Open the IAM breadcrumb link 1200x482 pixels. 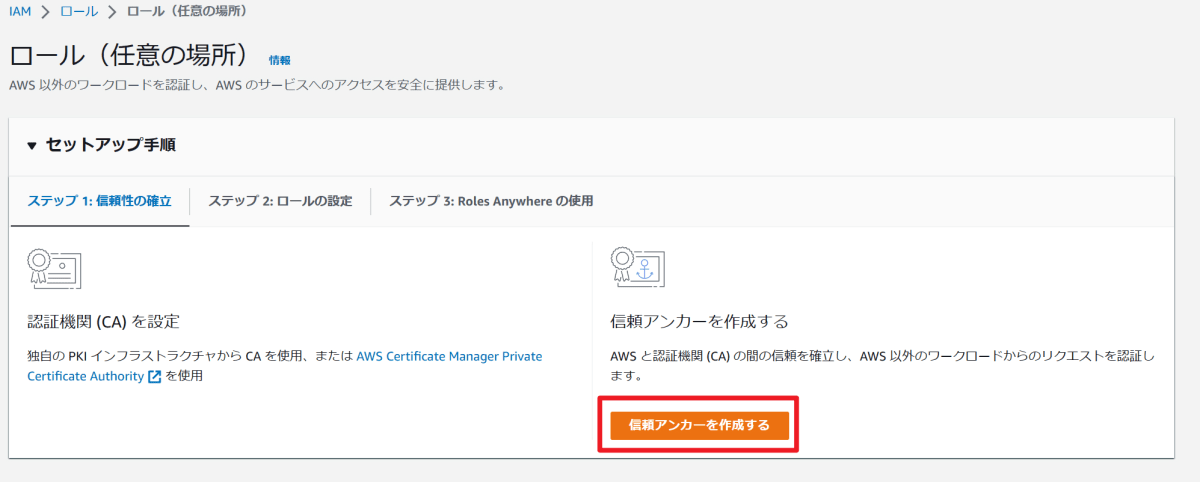[x=20, y=12]
